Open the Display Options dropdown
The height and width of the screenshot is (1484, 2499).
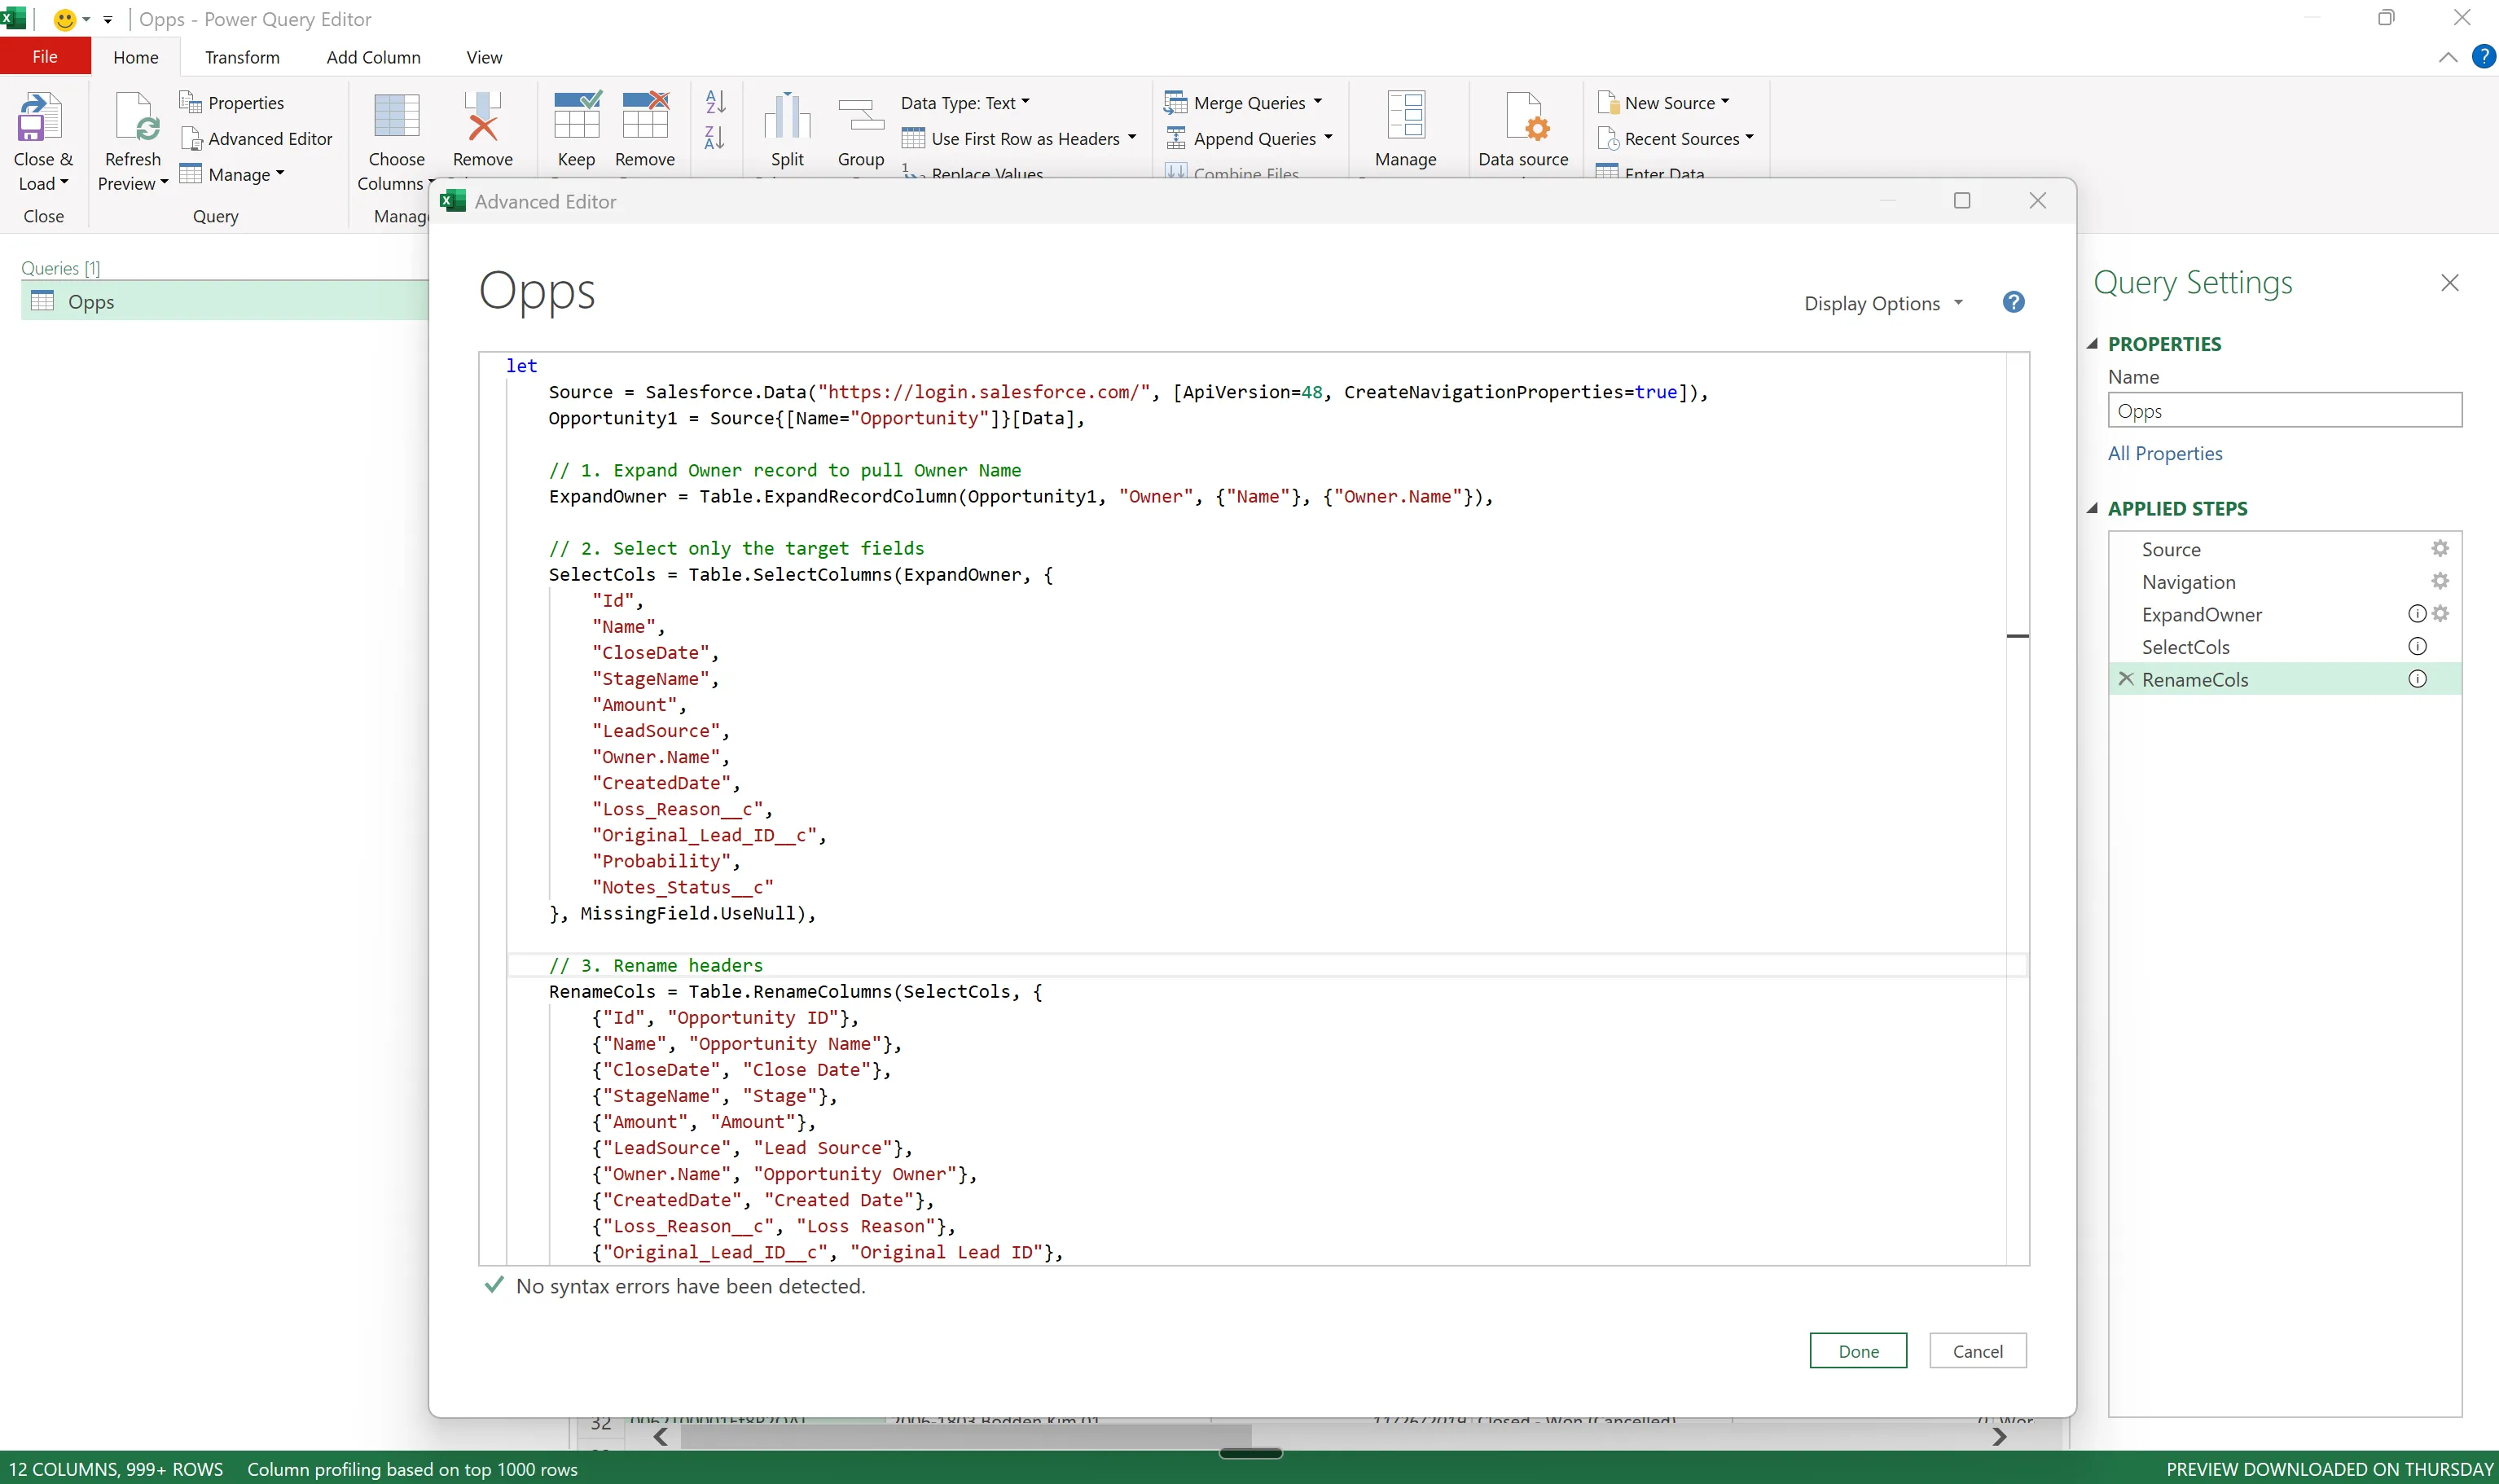click(1883, 303)
